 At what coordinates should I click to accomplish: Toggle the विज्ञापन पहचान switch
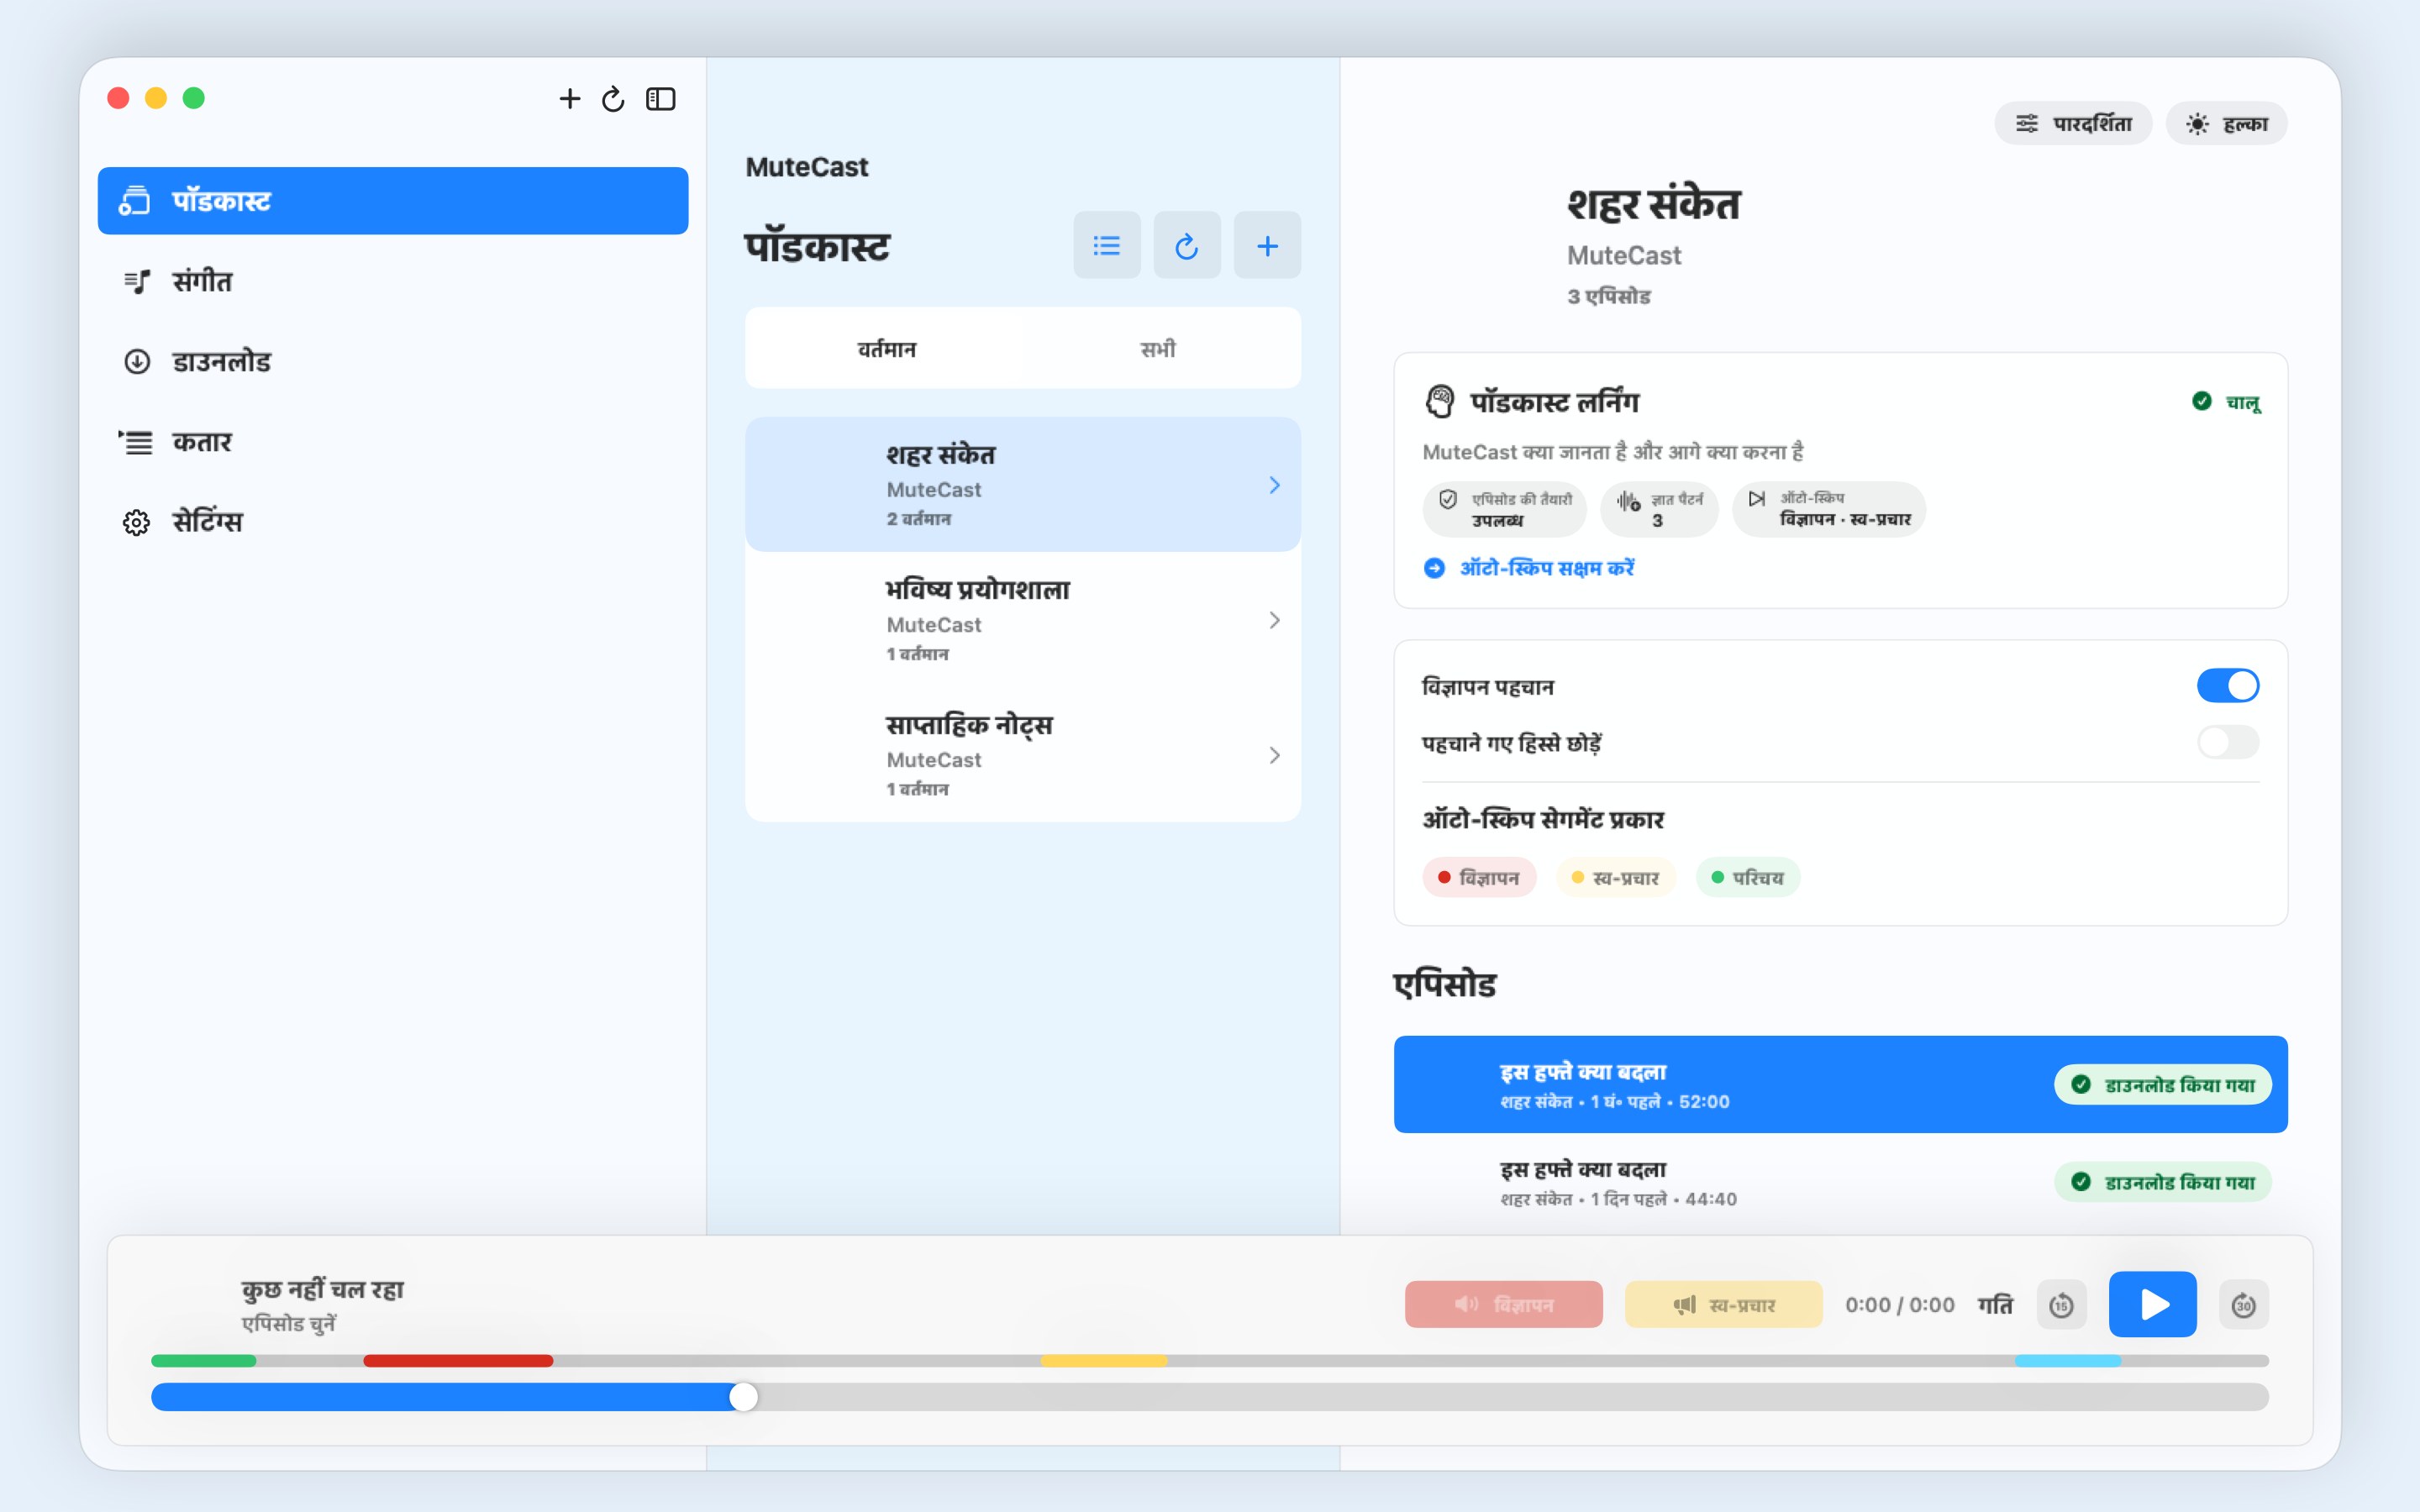[2227, 685]
